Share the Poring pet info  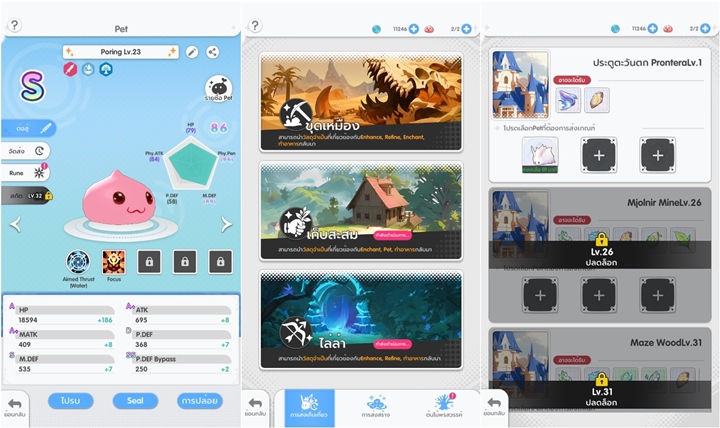point(212,52)
